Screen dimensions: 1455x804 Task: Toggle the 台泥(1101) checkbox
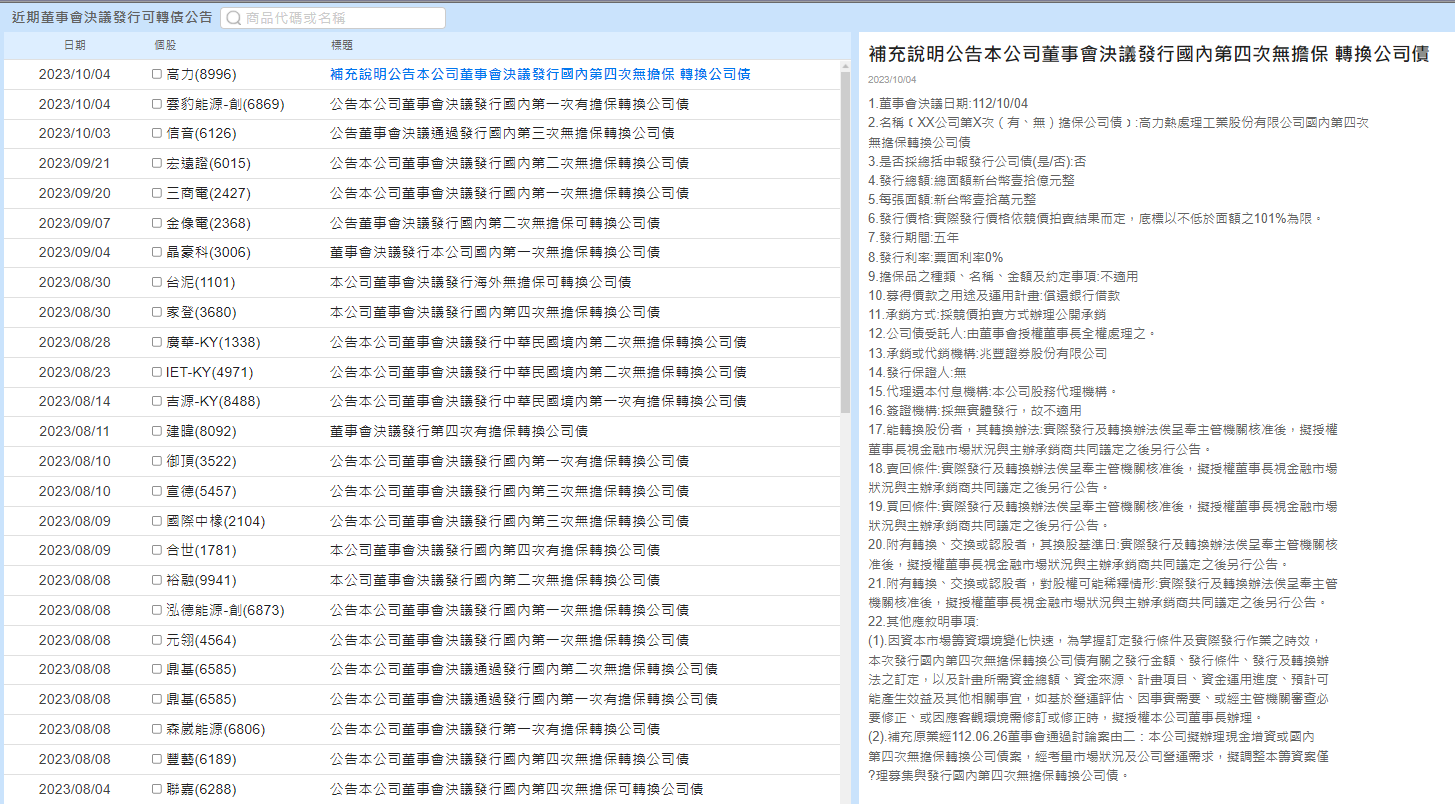[x=157, y=283]
